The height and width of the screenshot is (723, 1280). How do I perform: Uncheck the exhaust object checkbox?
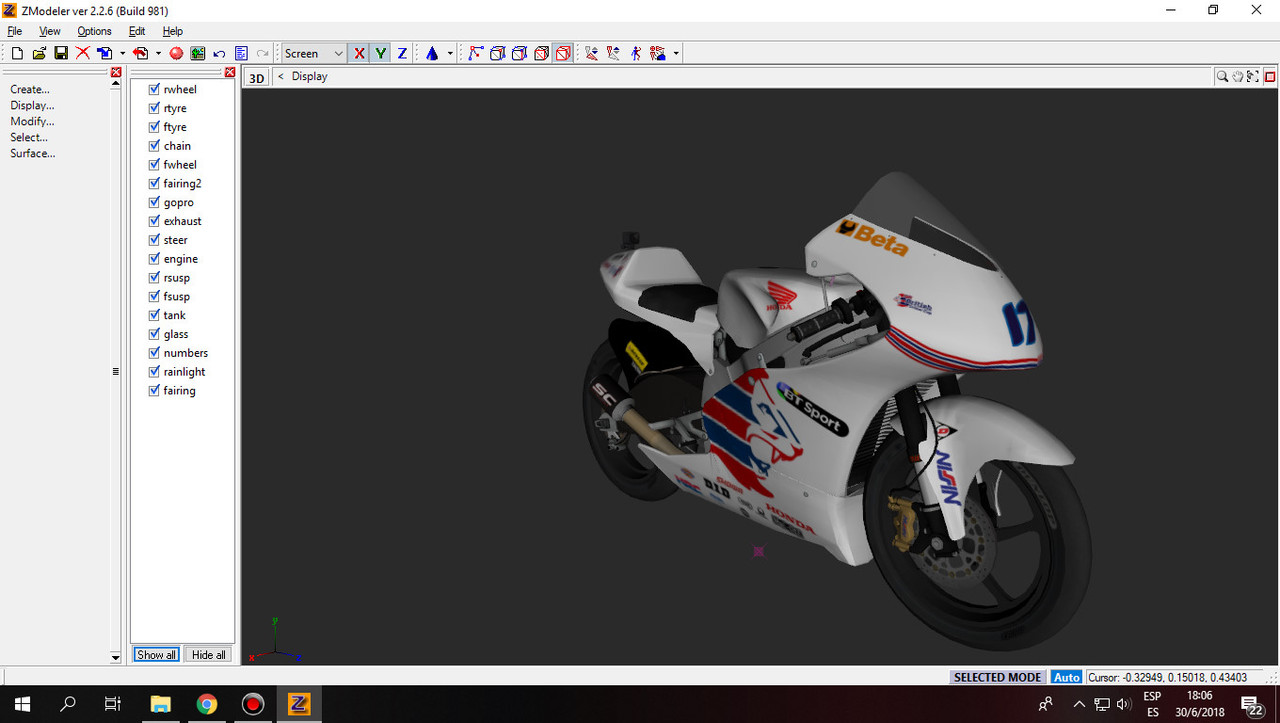(154, 221)
